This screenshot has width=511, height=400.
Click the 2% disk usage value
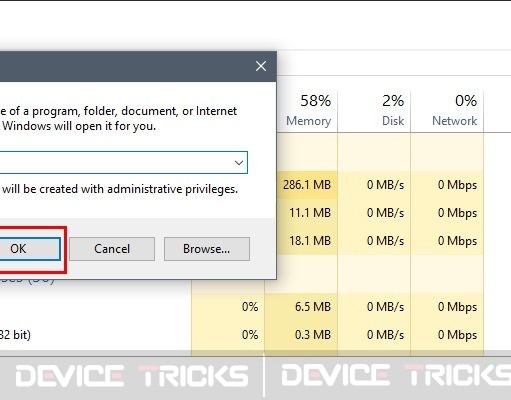point(393,101)
